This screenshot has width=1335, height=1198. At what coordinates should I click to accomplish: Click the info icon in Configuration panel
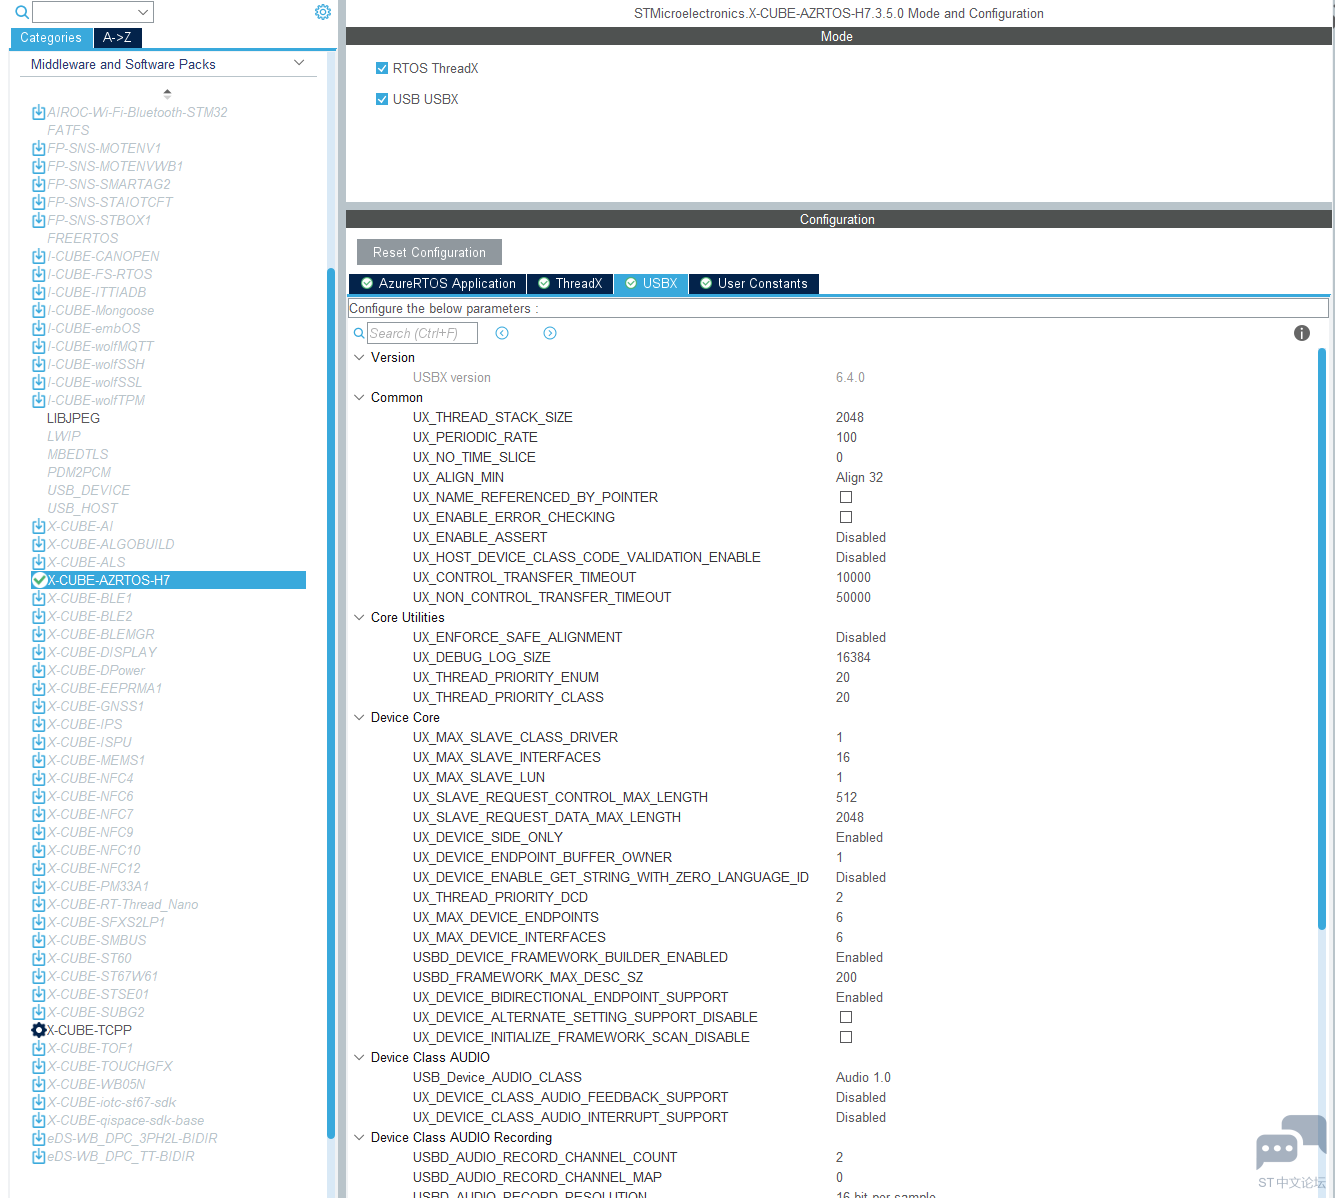pos(1302,333)
